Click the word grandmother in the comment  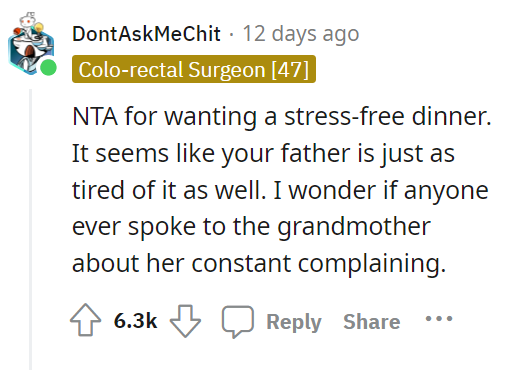[354, 227]
